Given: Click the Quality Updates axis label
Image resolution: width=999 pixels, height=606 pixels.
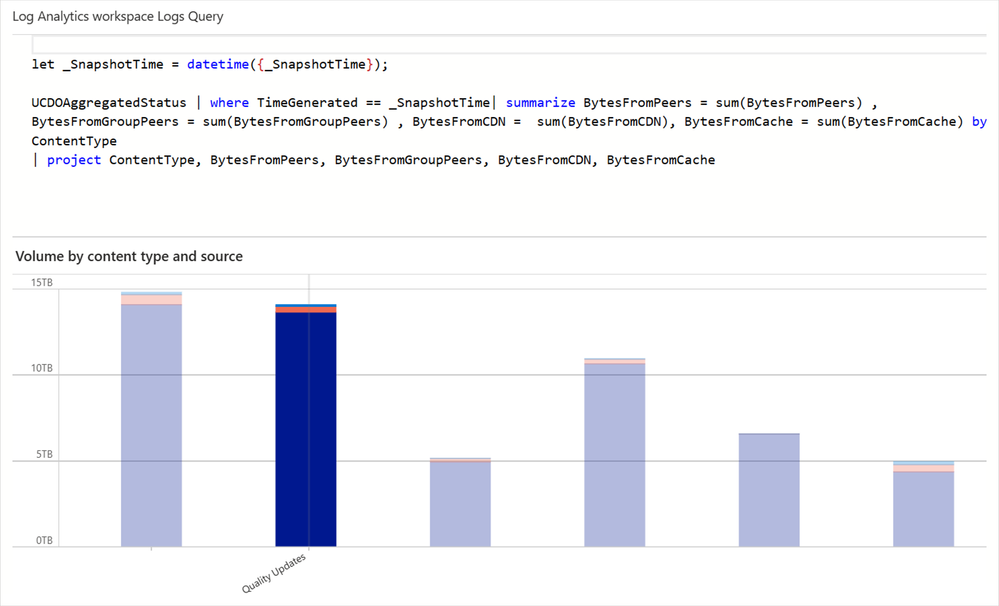Looking at the screenshot, I should (274, 573).
